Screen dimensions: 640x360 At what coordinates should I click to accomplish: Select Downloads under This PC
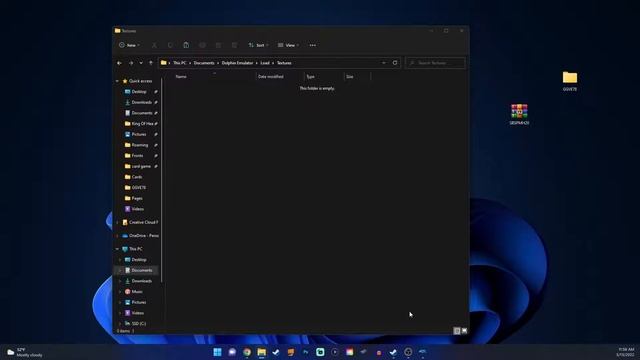click(141, 281)
